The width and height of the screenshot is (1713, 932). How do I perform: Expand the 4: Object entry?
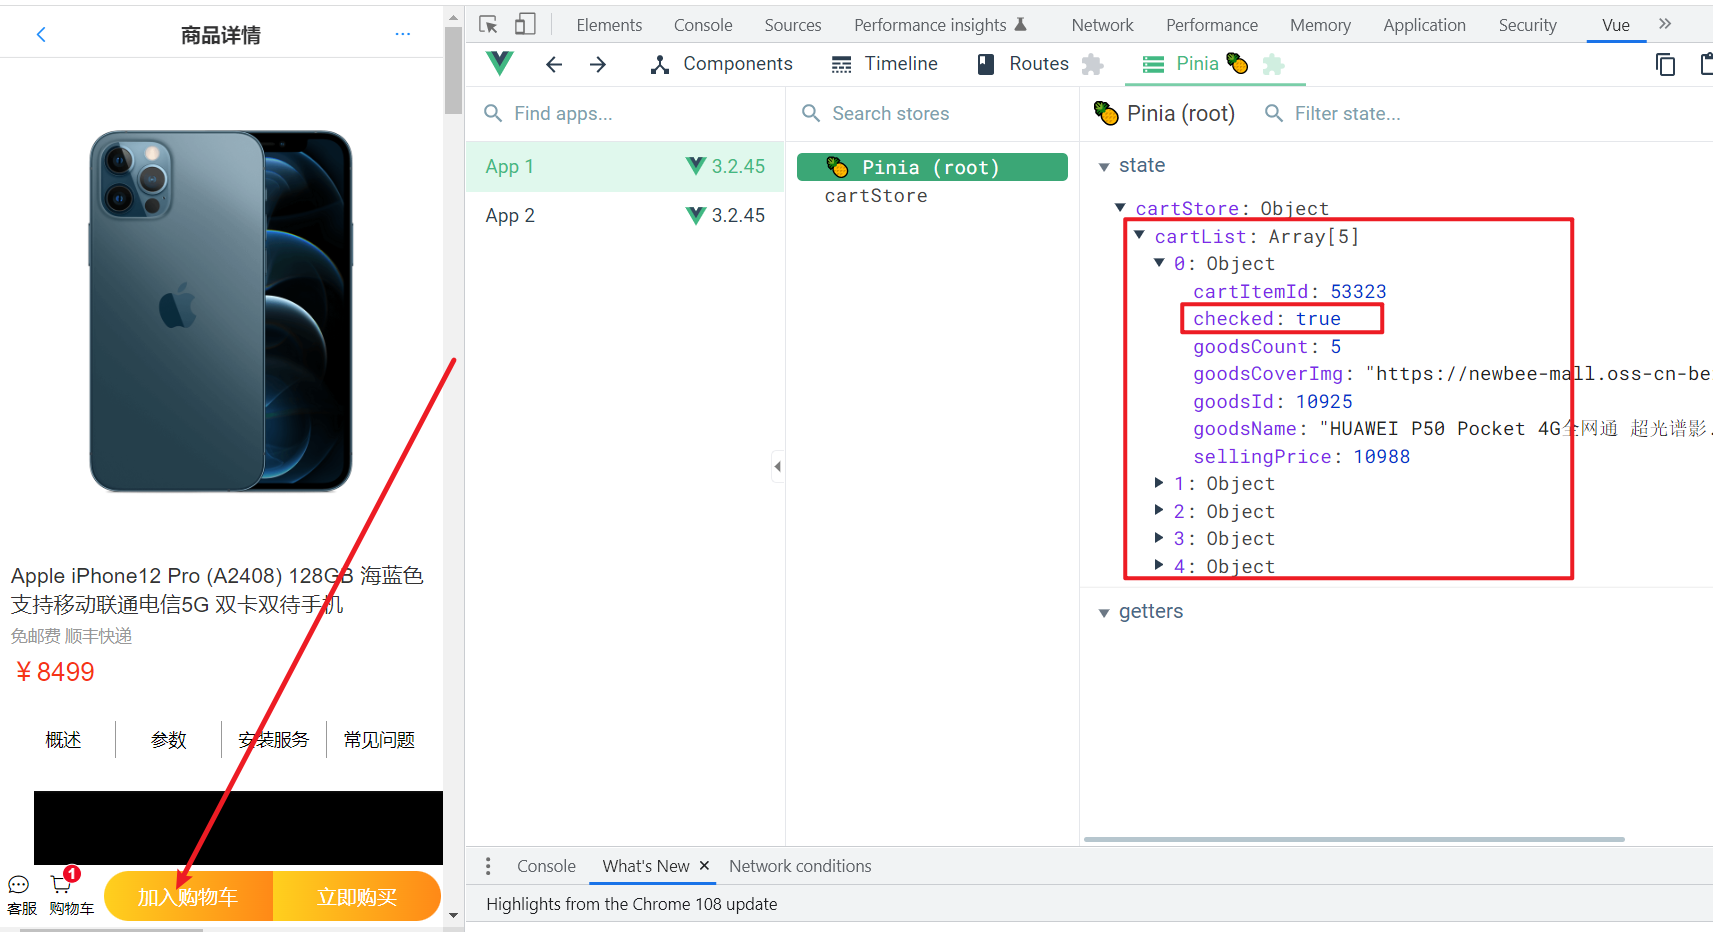pos(1159,565)
